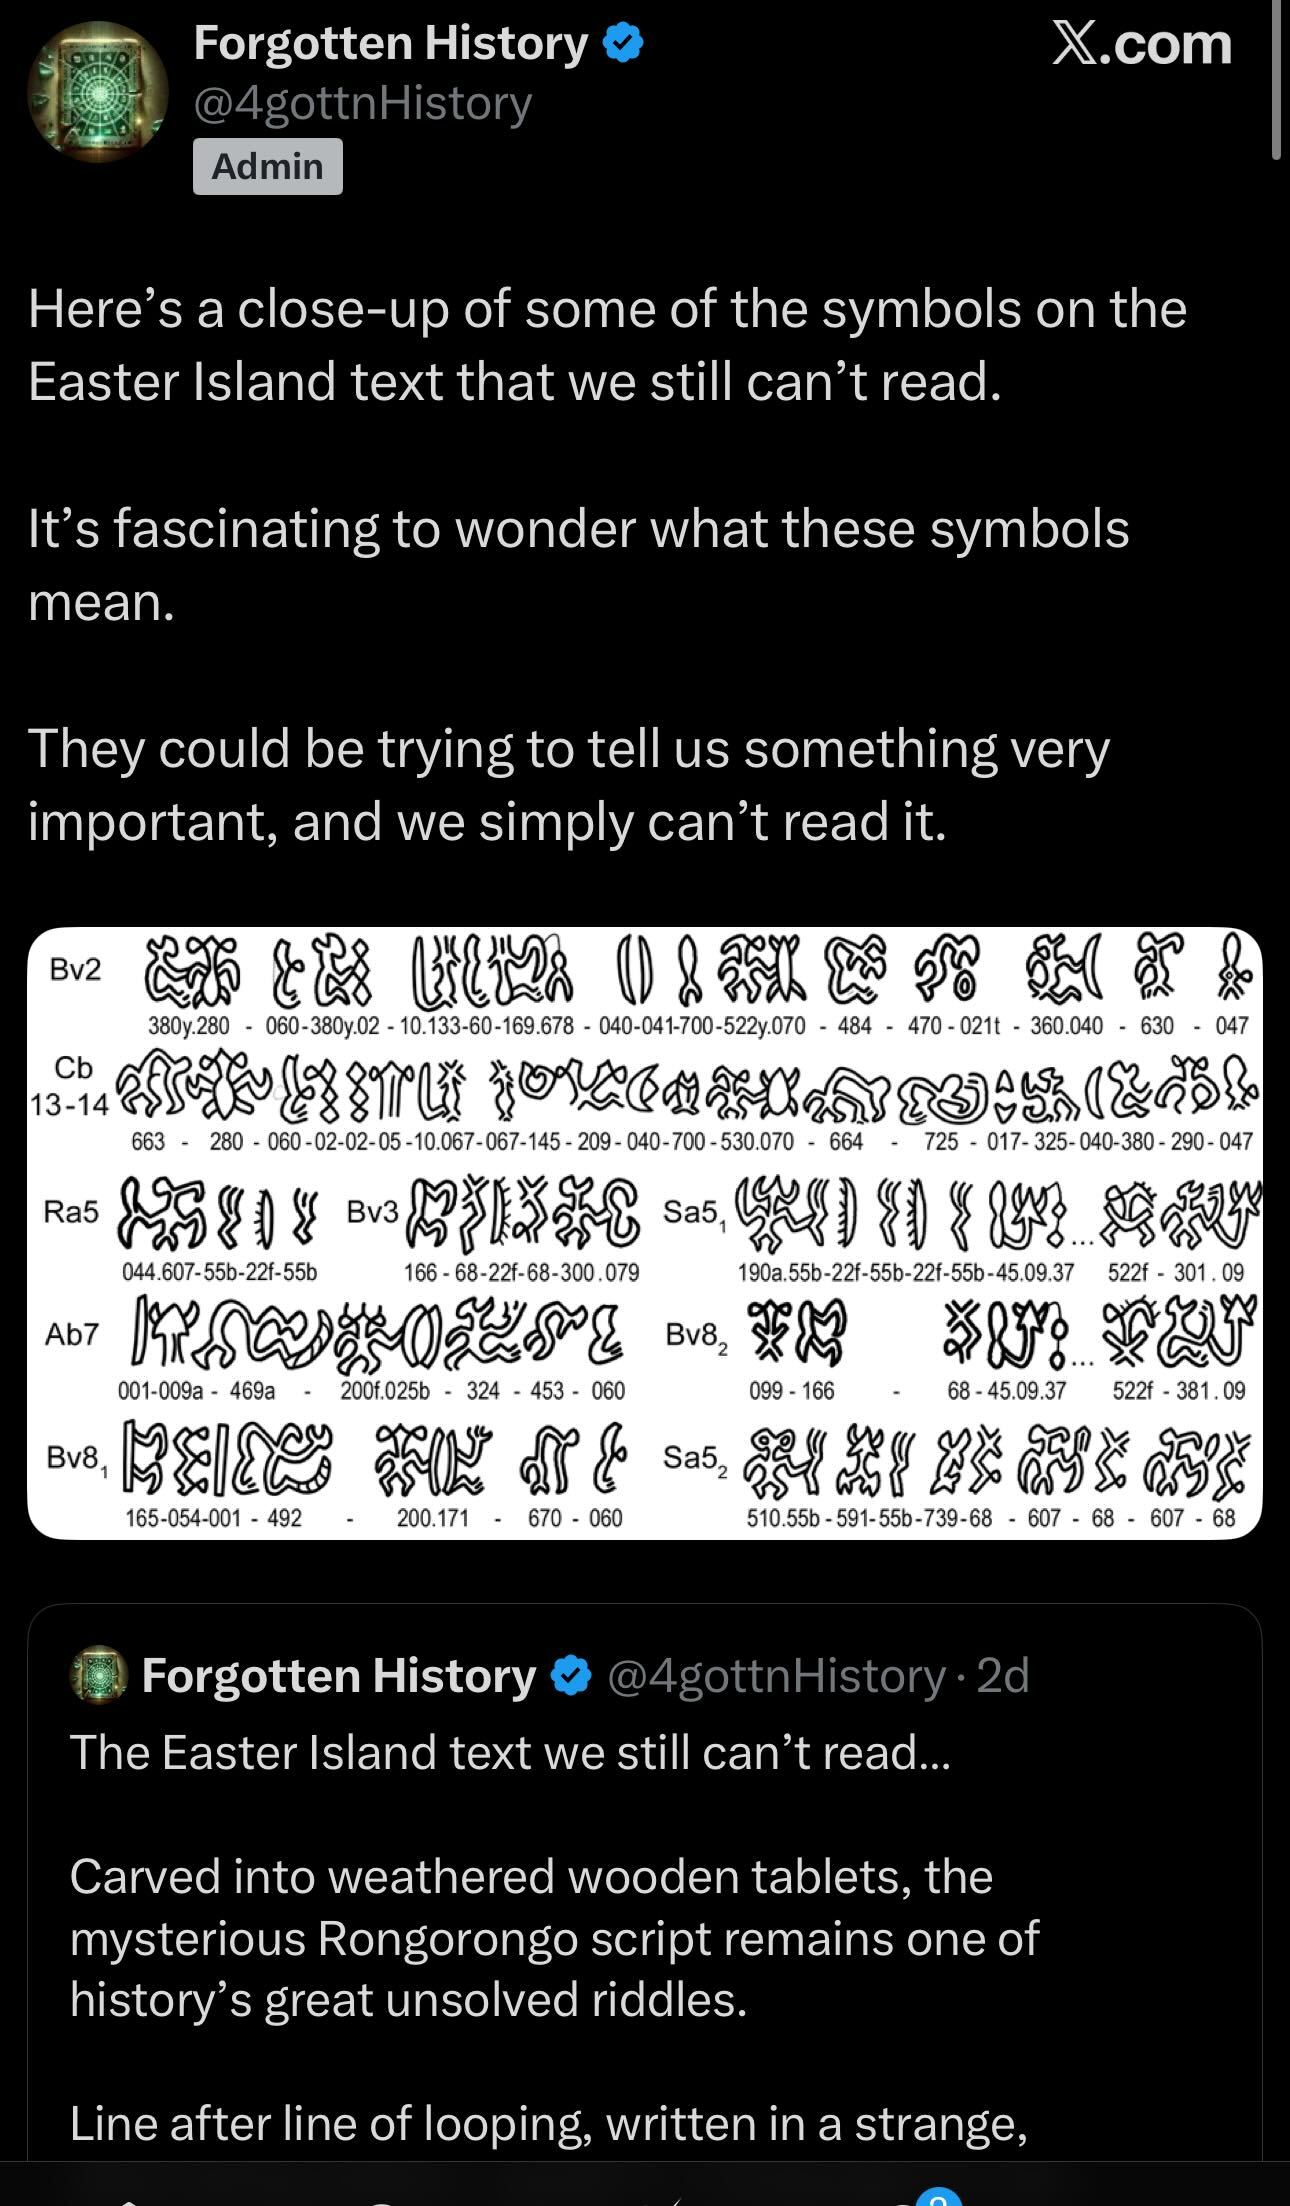Open the quoted post's "Carved into weathered" paragraph

point(554,1938)
